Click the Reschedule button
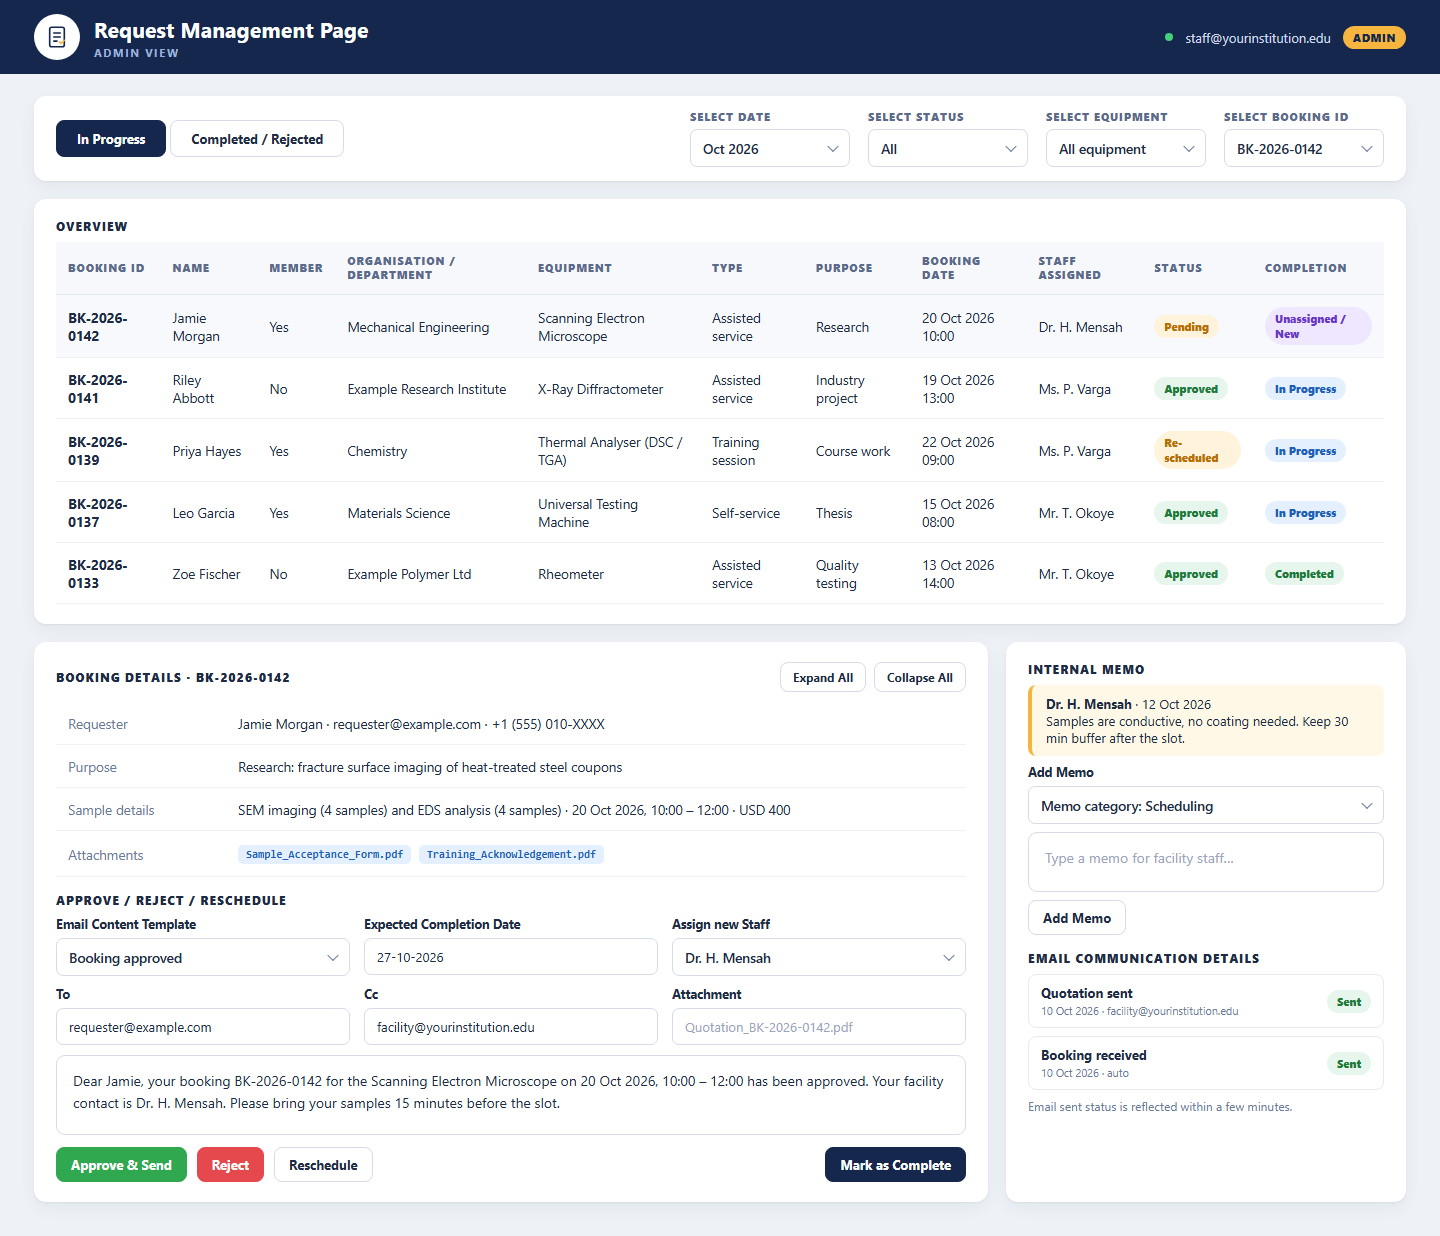Viewport: 1440px width, 1236px height. [323, 1165]
